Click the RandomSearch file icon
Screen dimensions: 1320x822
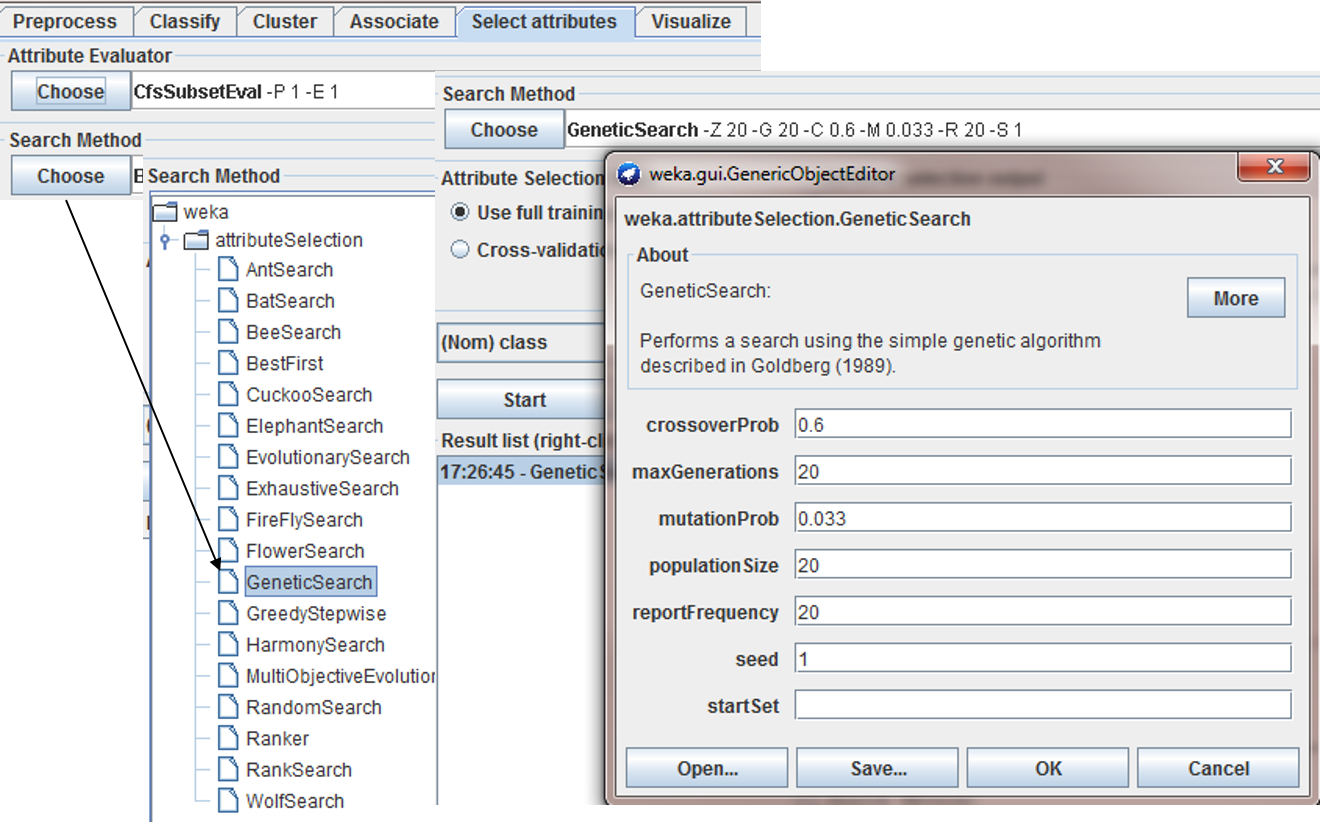(x=228, y=707)
